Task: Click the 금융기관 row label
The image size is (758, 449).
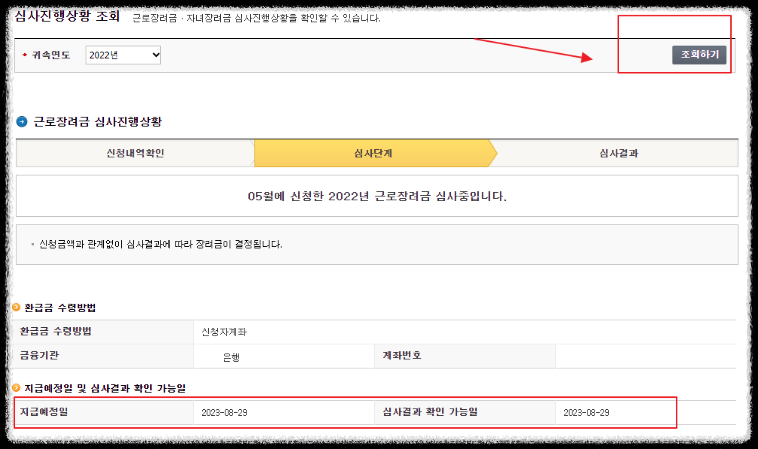Action: point(39,355)
